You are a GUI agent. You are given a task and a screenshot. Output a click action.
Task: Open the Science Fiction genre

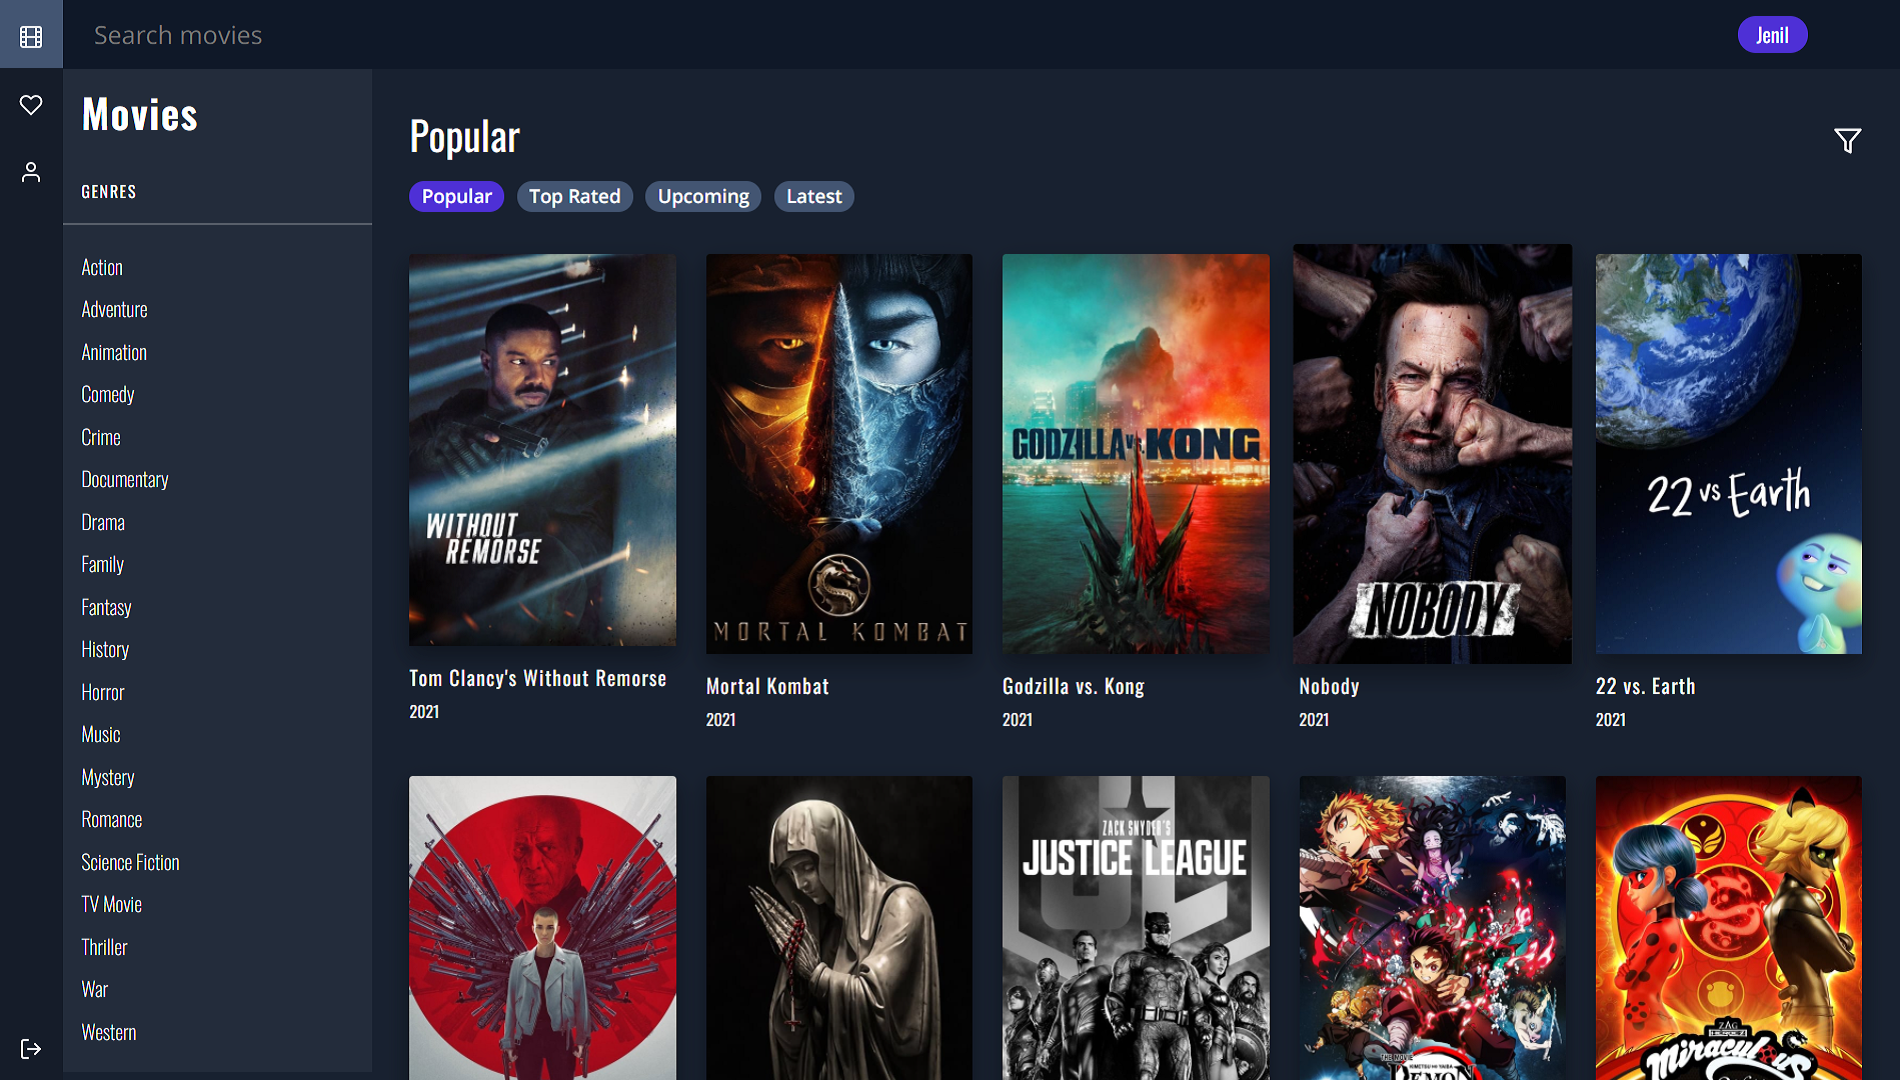click(x=130, y=862)
